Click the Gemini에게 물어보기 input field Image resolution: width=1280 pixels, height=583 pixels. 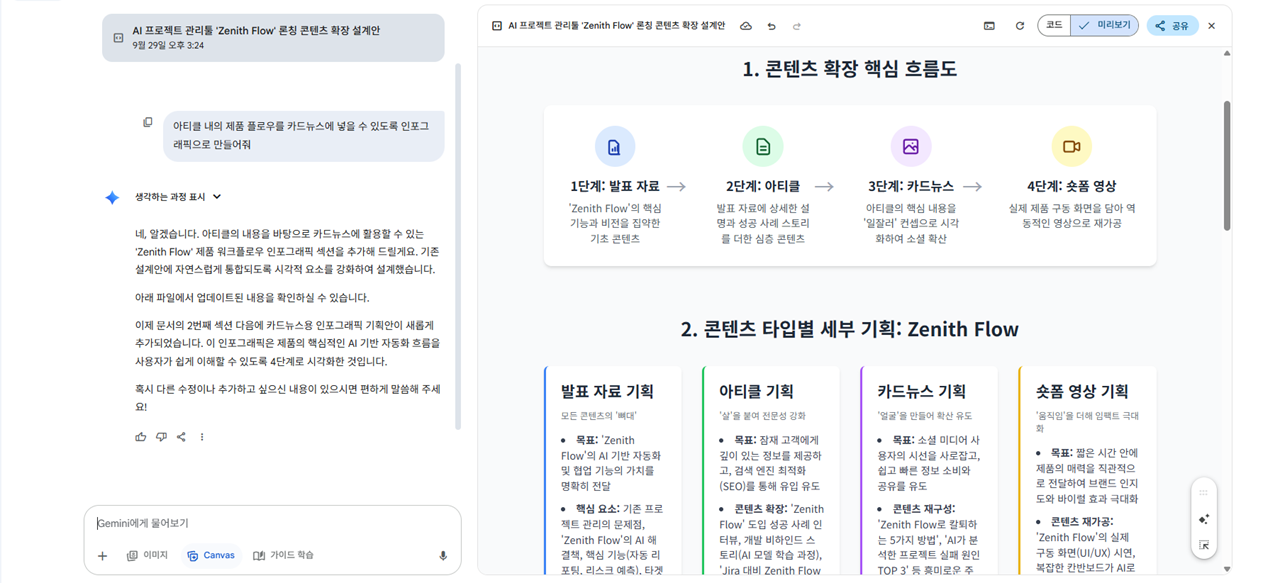tap(270, 523)
